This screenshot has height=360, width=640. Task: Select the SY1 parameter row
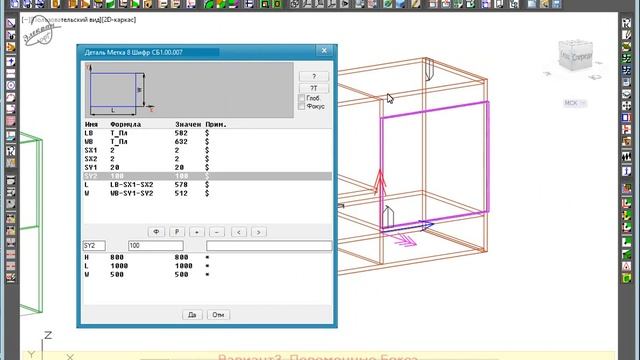(207, 167)
